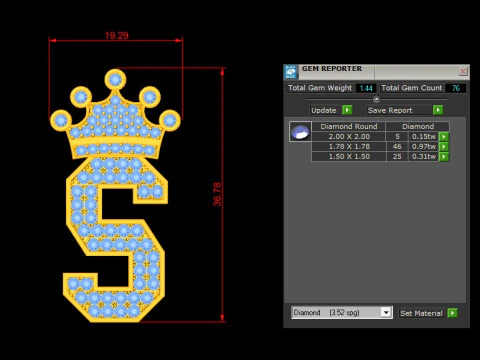
Task: Click the Total Gem Weight value 1.44
Action: click(366, 88)
